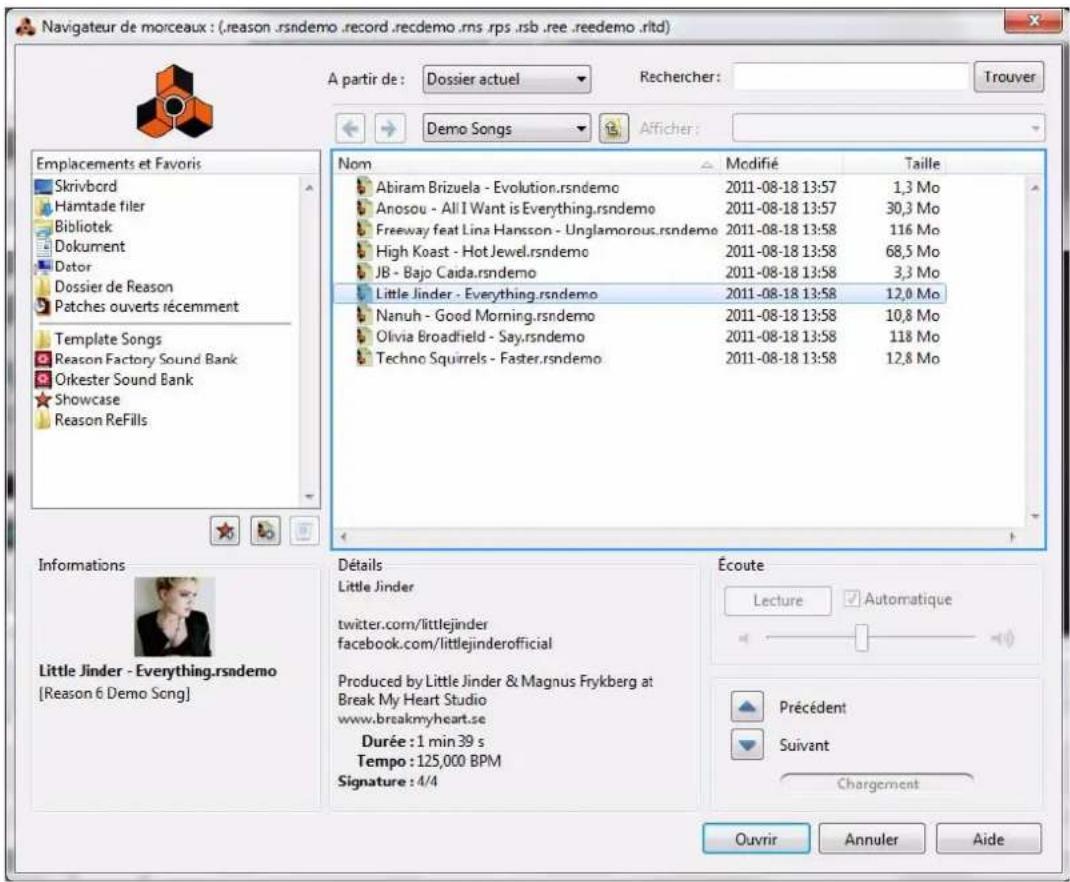Click the Patches ouverts récemment icon
This screenshot has width=1070, height=882.
[x=44, y=306]
